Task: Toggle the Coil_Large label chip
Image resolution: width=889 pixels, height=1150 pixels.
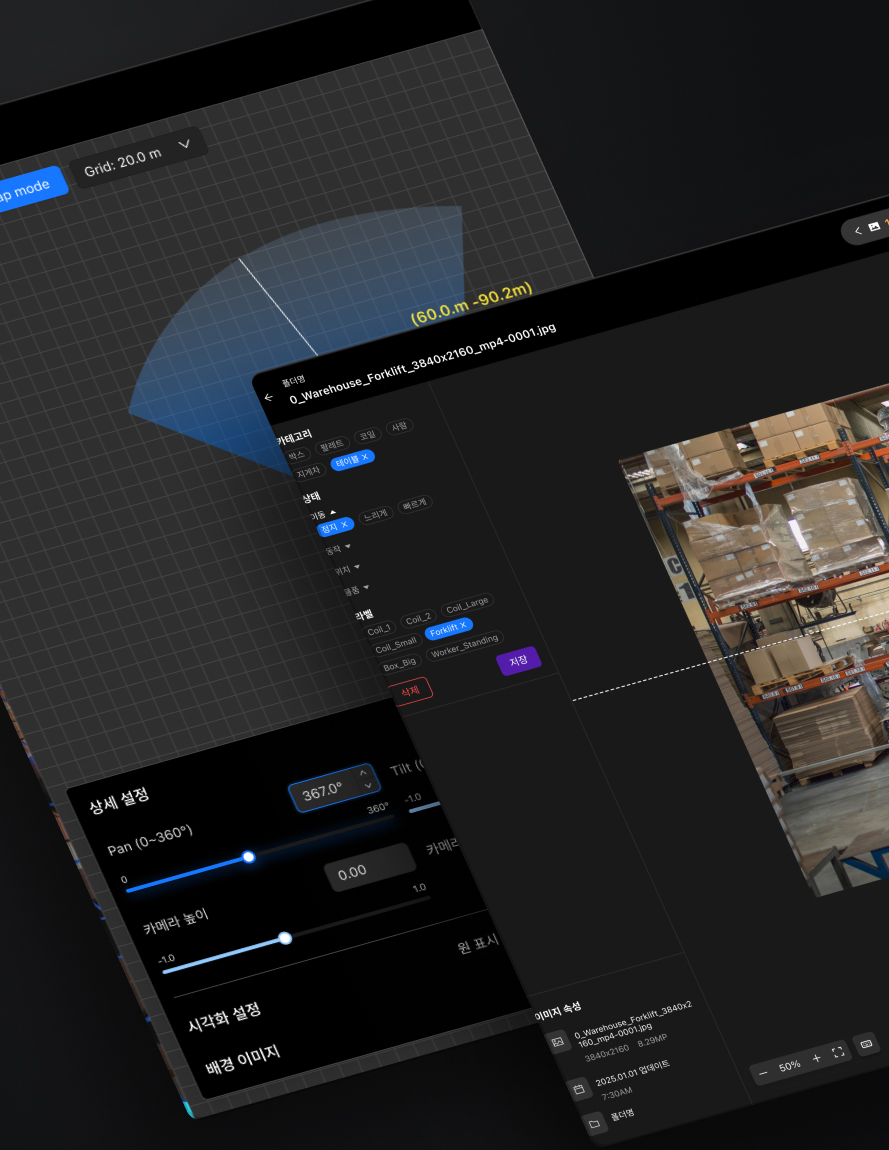Action: (467, 605)
